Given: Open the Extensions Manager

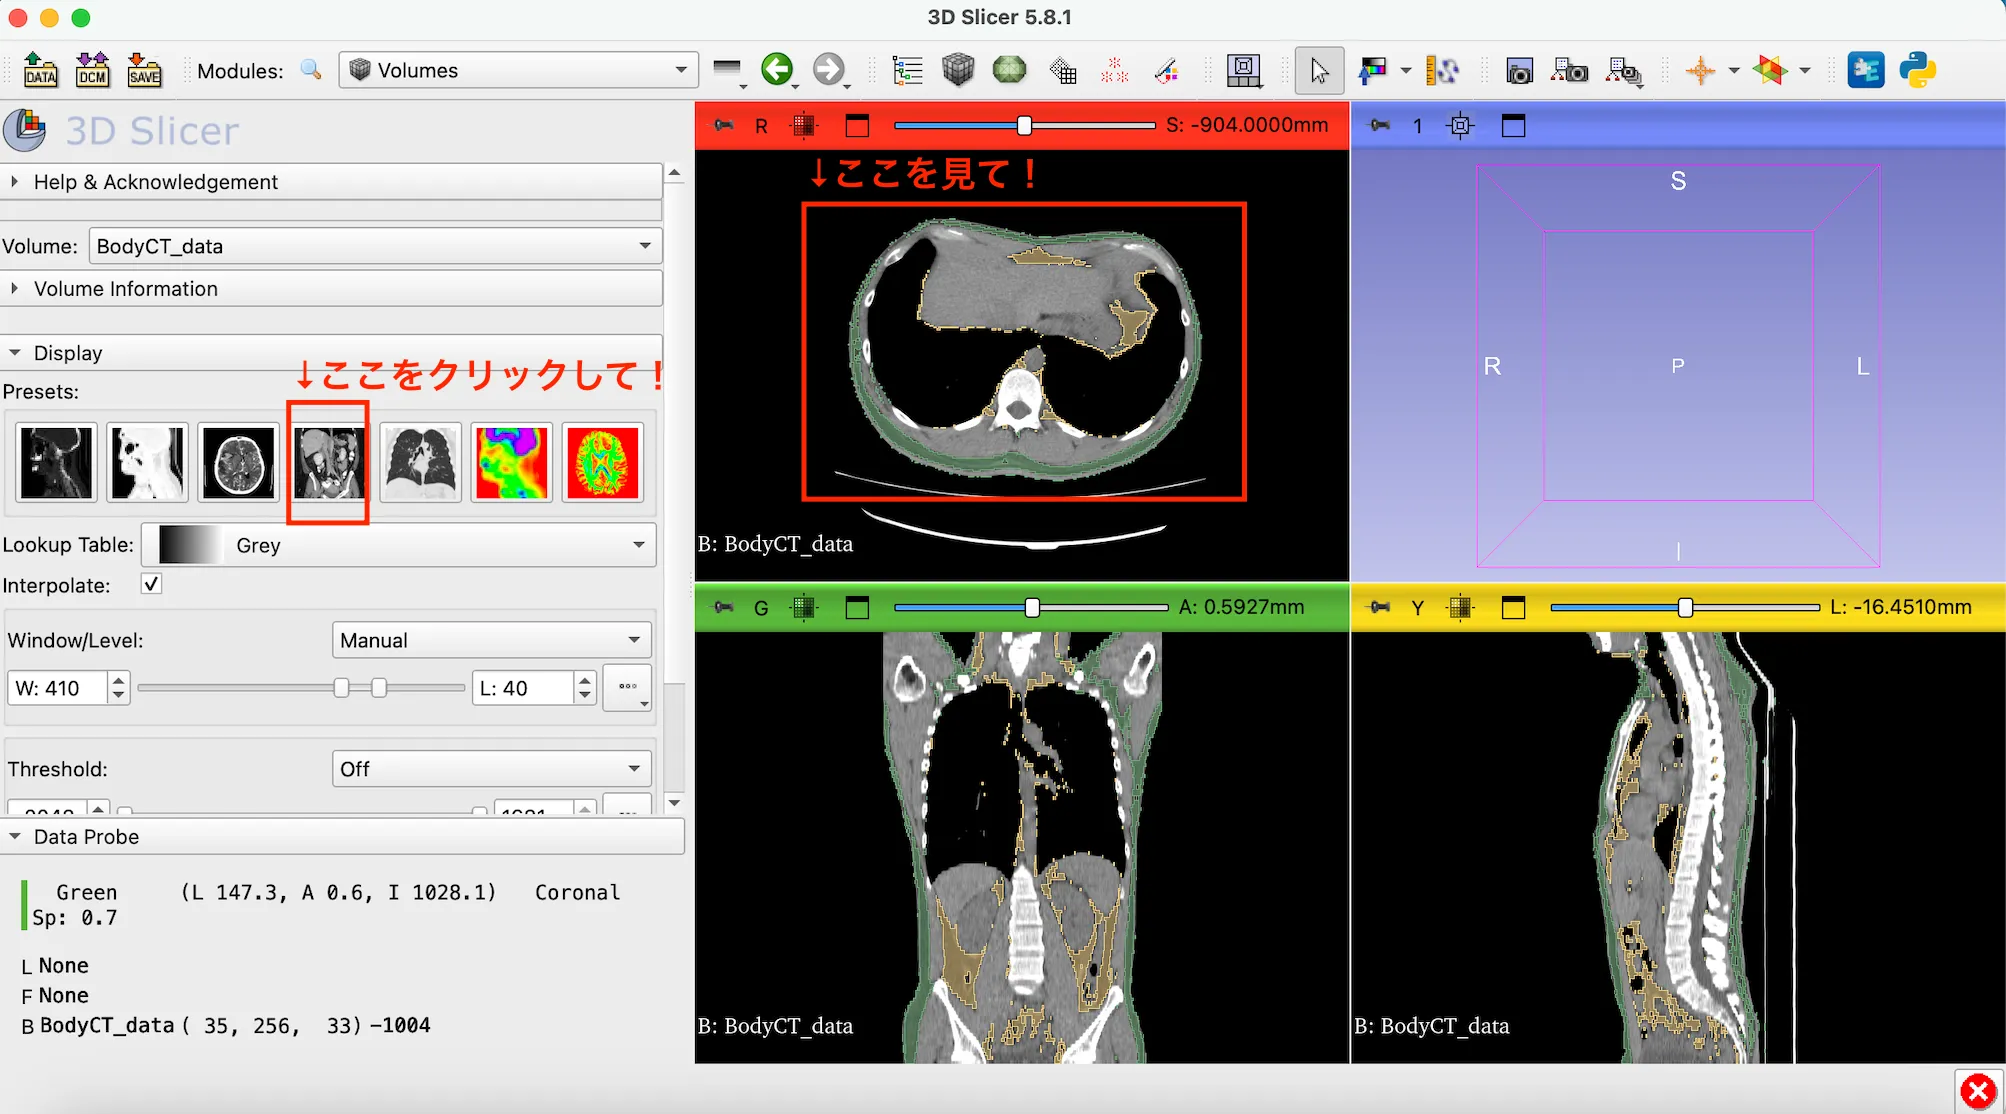Looking at the screenshot, I should (1866, 70).
